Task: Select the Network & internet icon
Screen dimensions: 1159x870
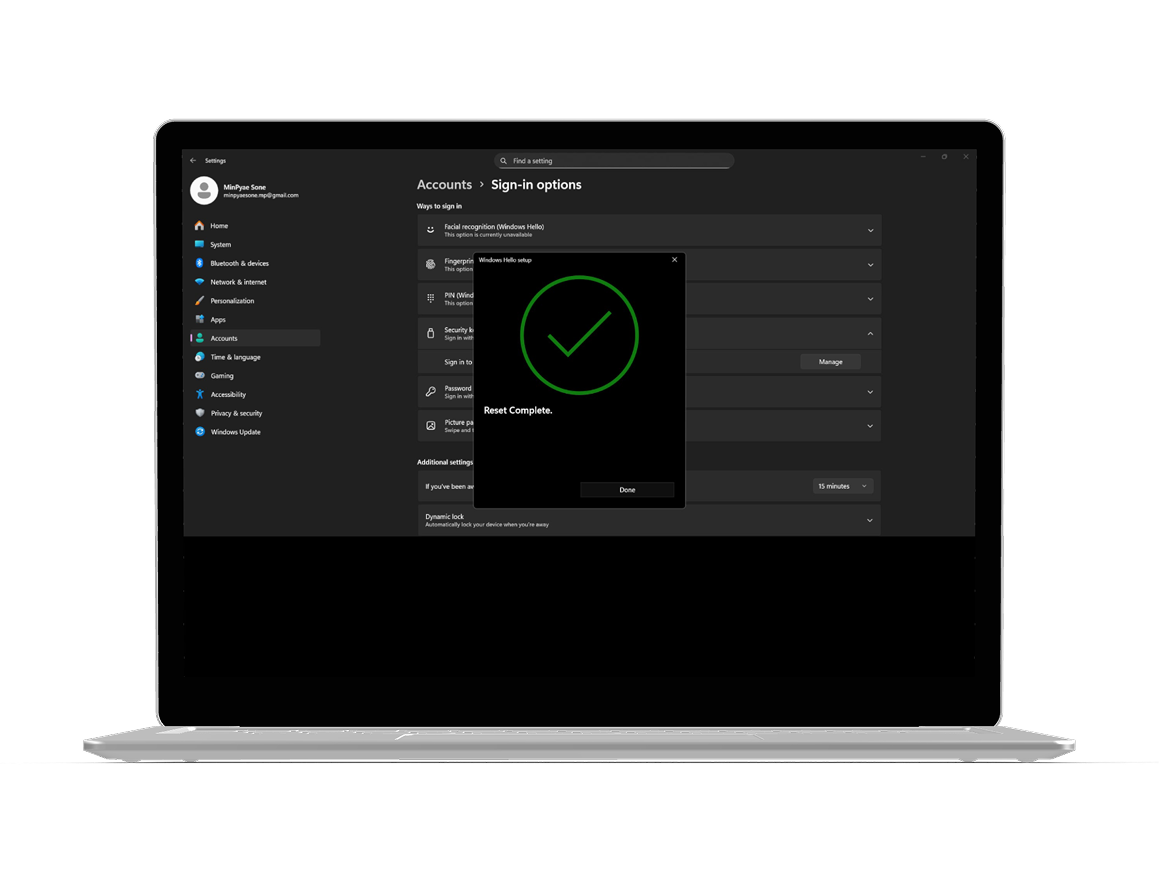Action: (200, 282)
